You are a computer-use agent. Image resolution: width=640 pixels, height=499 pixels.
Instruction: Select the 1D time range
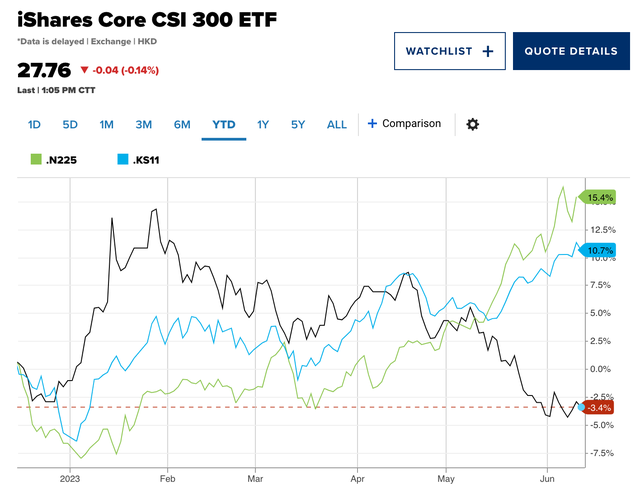coord(34,124)
